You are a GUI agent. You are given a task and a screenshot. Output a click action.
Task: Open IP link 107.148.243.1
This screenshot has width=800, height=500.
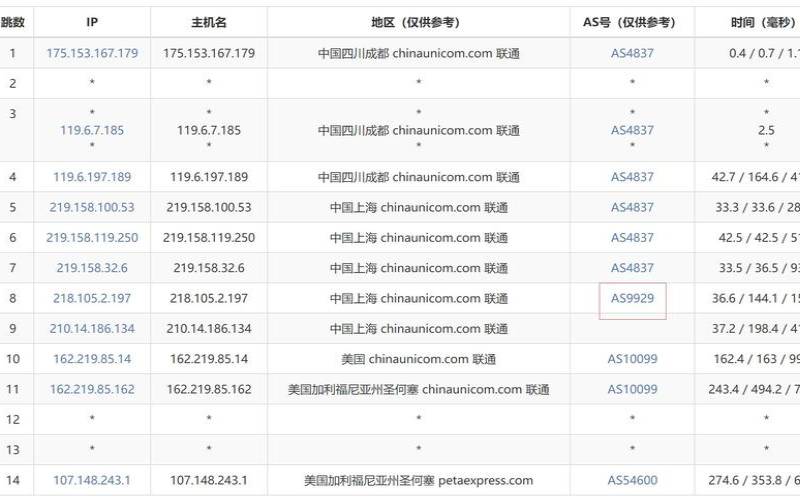[92, 480]
